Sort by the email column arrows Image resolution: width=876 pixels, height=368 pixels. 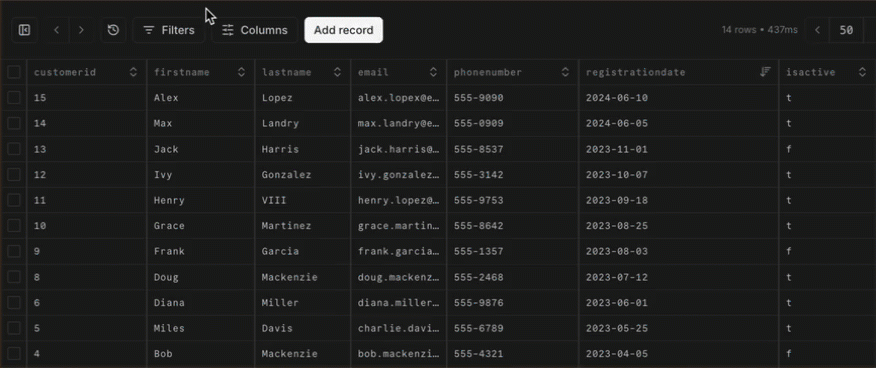pyautogui.click(x=434, y=72)
